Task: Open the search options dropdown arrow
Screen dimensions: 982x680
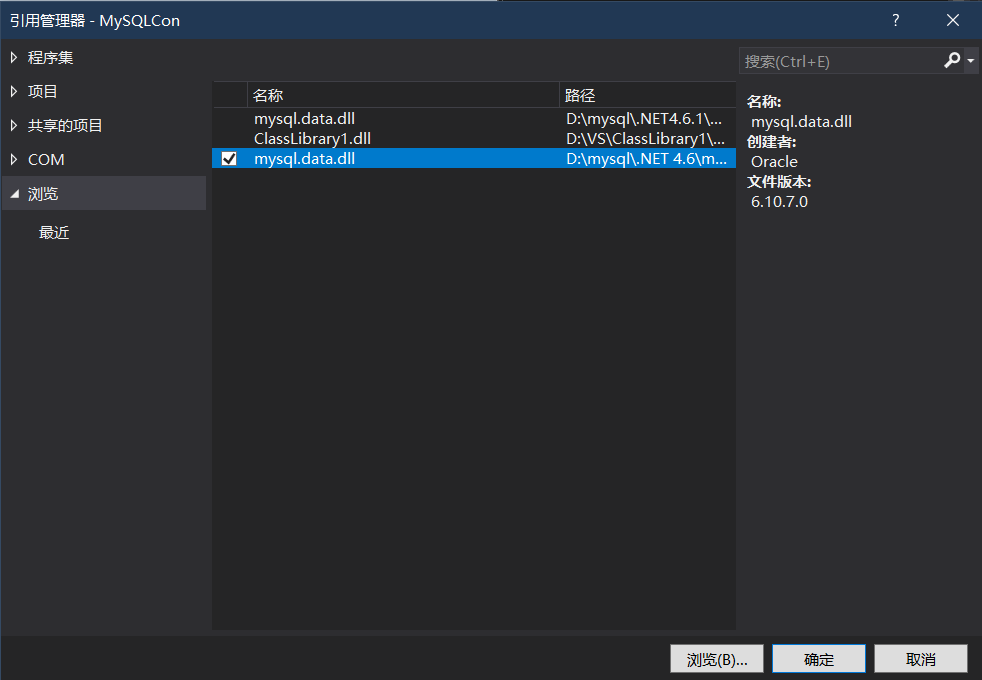Action: point(968,60)
